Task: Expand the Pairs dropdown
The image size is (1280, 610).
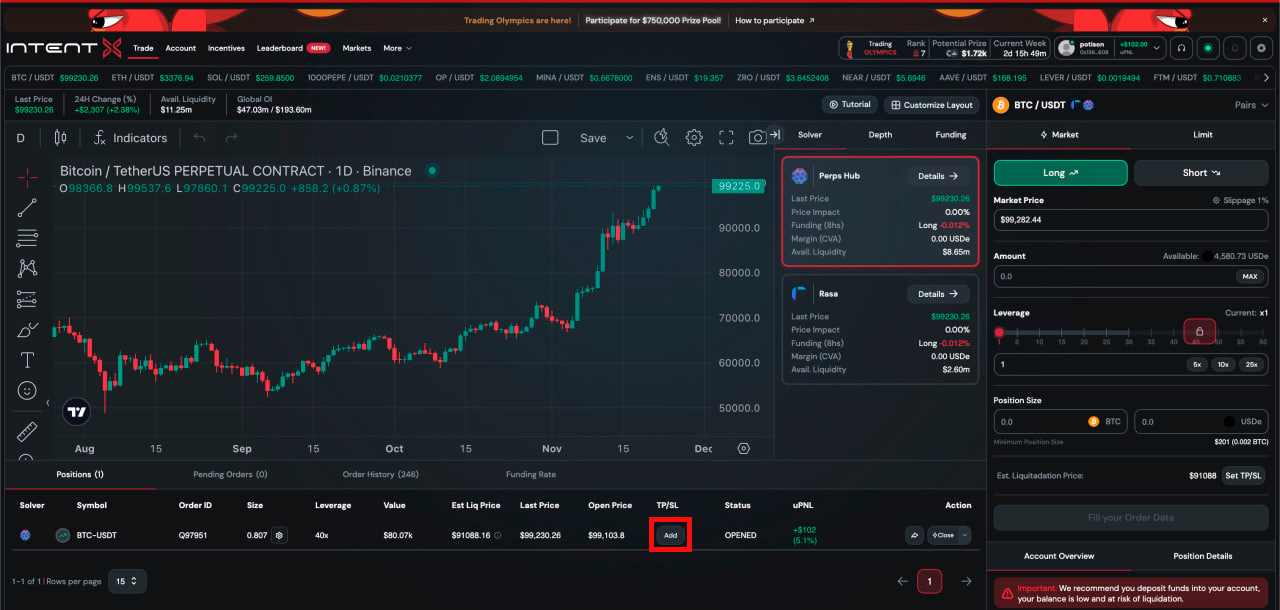Action: 1251,105
